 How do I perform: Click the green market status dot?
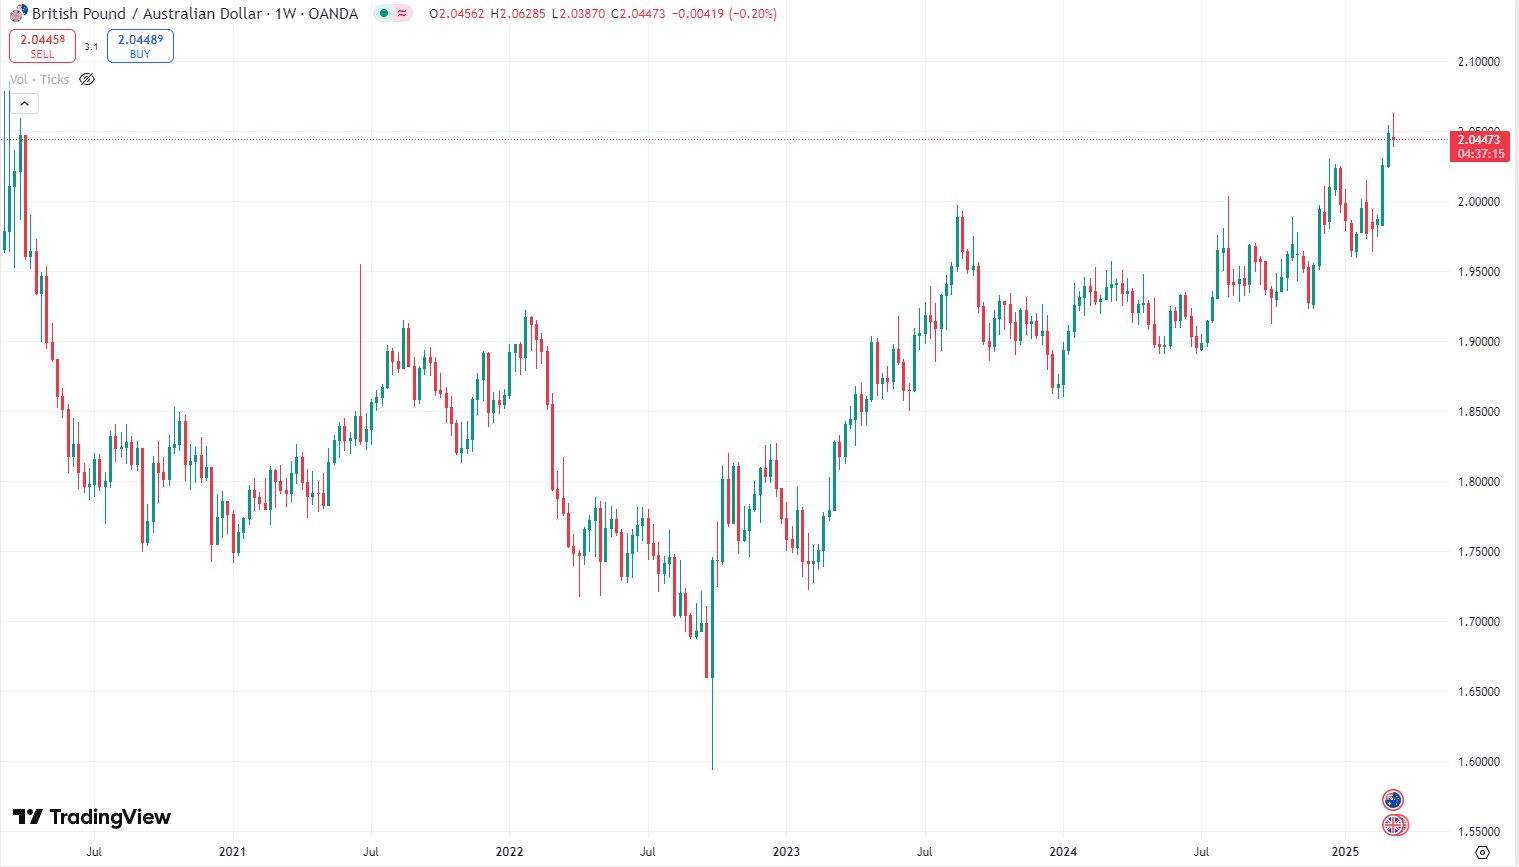[384, 14]
